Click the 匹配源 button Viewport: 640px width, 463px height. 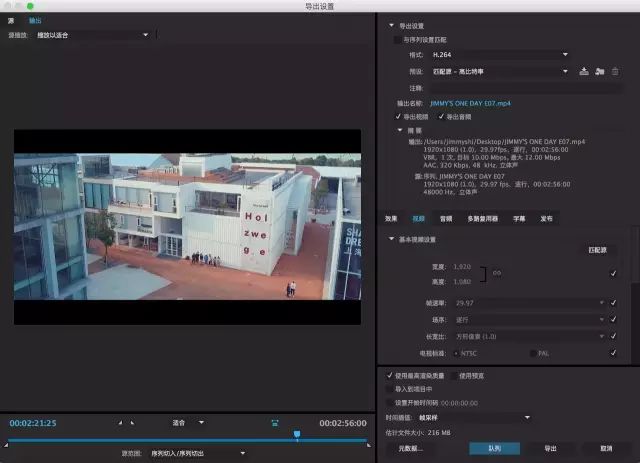[597, 250]
